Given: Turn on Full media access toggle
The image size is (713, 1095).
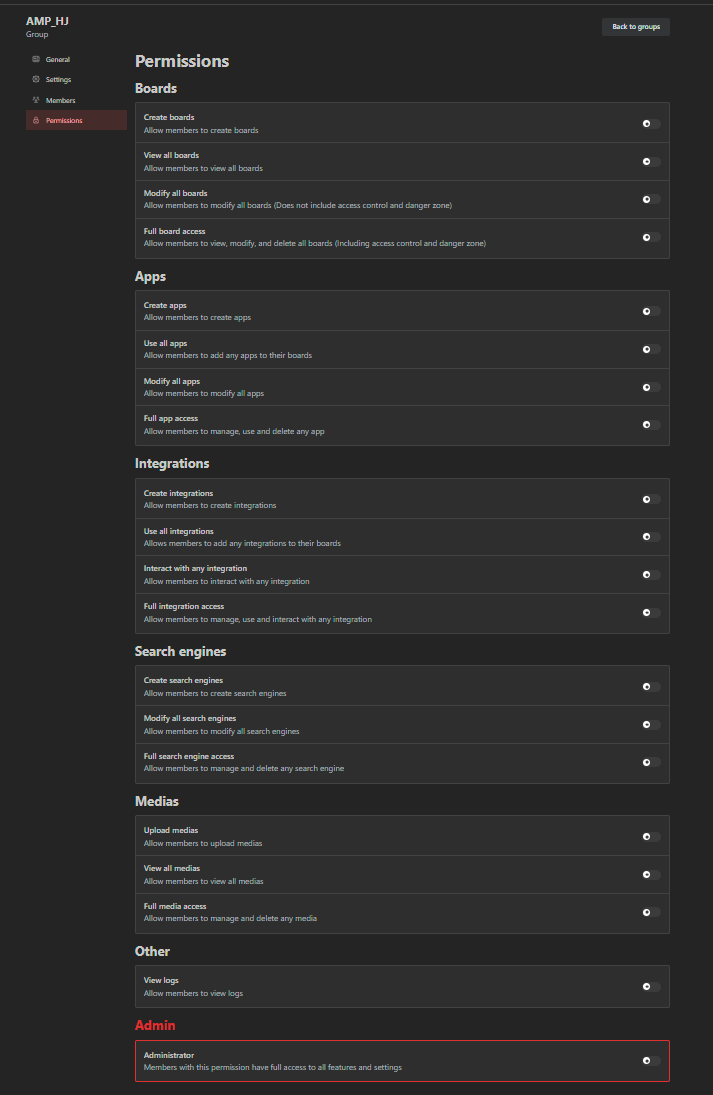Looking at the screenshot, I should coord(651,912).
